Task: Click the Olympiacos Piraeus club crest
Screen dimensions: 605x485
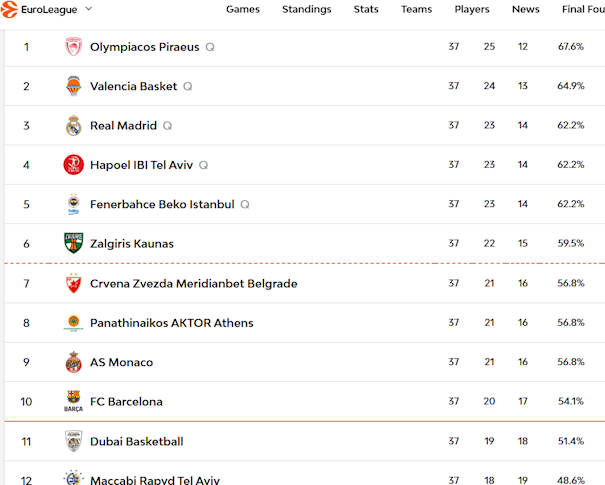Action: coord(73,47)
